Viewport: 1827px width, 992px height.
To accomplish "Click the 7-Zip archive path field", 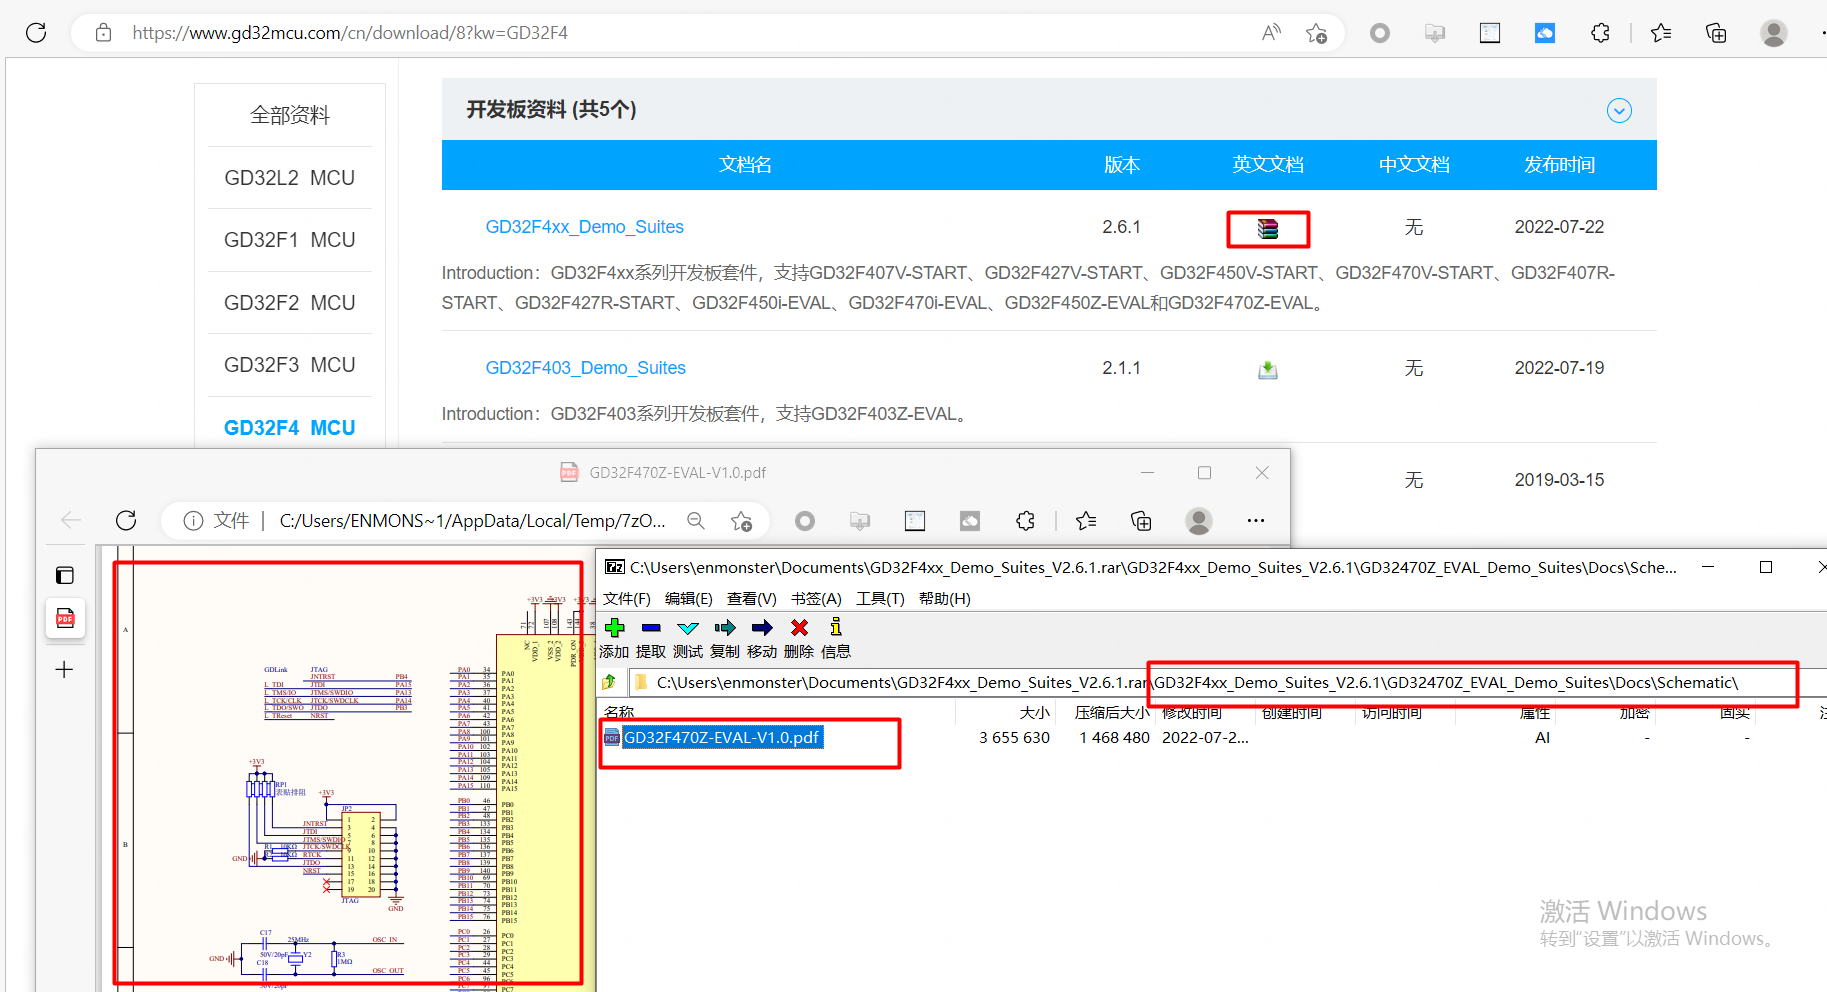I will click(x=1227, y=682).
